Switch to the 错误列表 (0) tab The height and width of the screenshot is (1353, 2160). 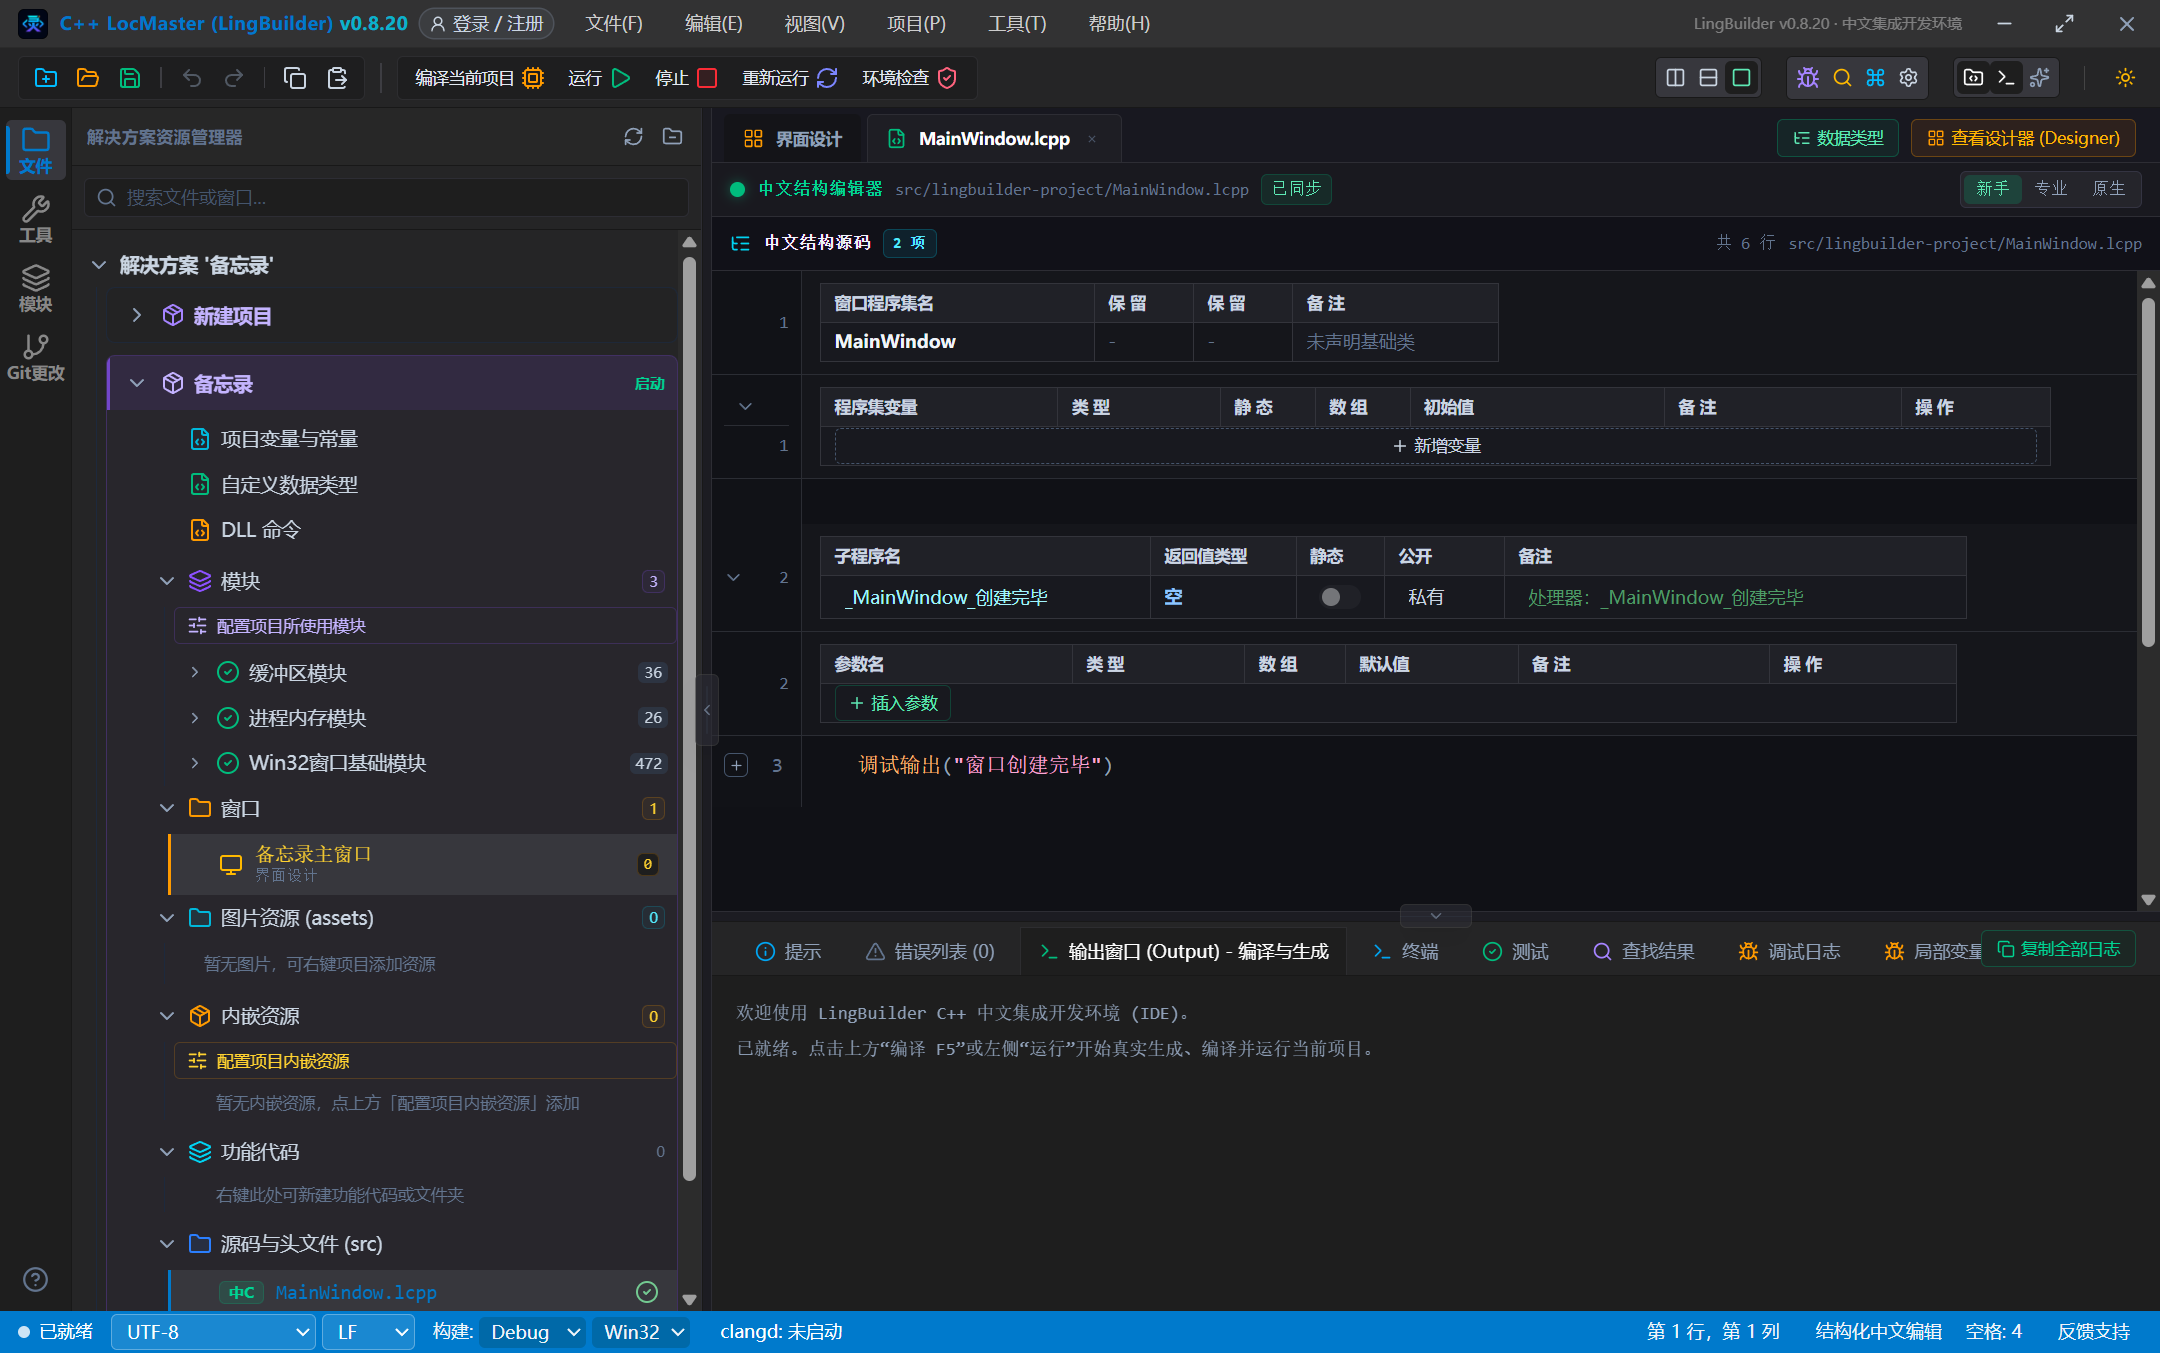click(x=930, y=951)
